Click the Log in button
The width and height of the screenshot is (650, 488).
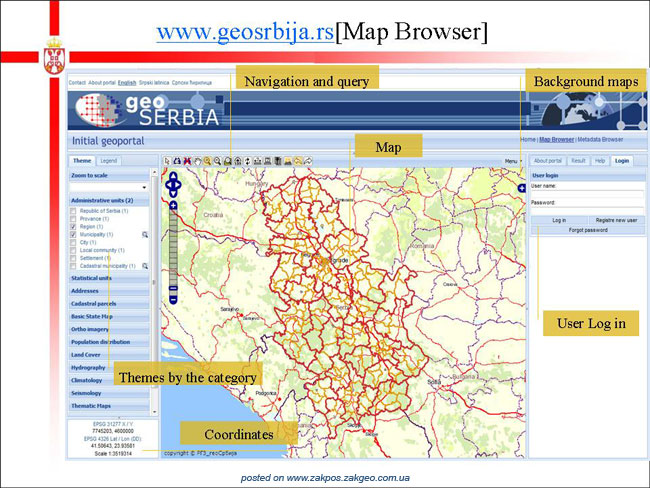pyautogui.click(x=559, y=220)
